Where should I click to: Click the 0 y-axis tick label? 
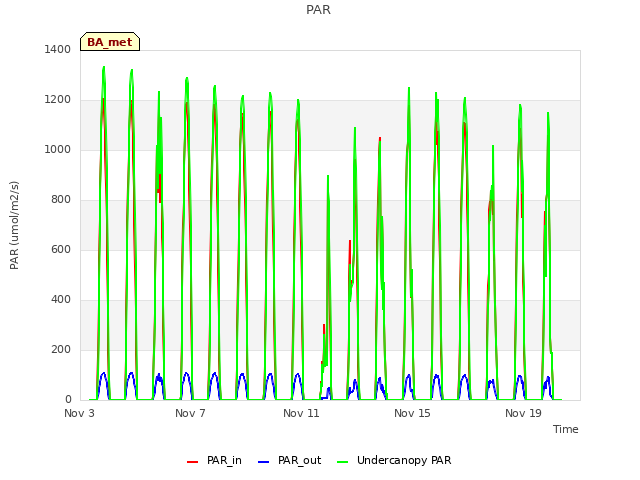click(x=68, y=400)
